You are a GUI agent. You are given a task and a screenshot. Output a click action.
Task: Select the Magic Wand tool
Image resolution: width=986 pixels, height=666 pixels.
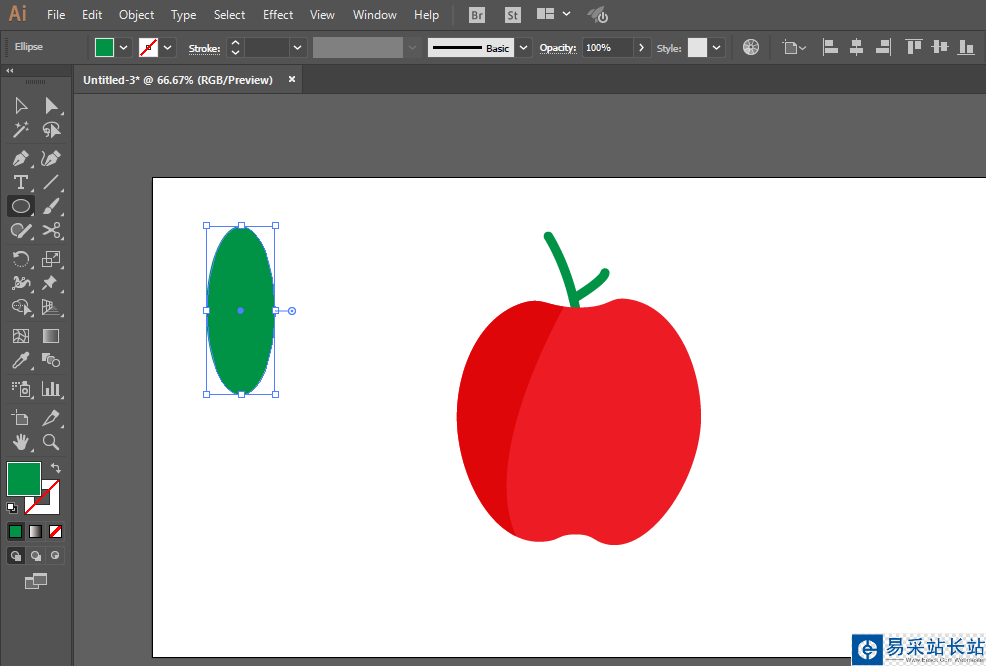tap(21, 130)
